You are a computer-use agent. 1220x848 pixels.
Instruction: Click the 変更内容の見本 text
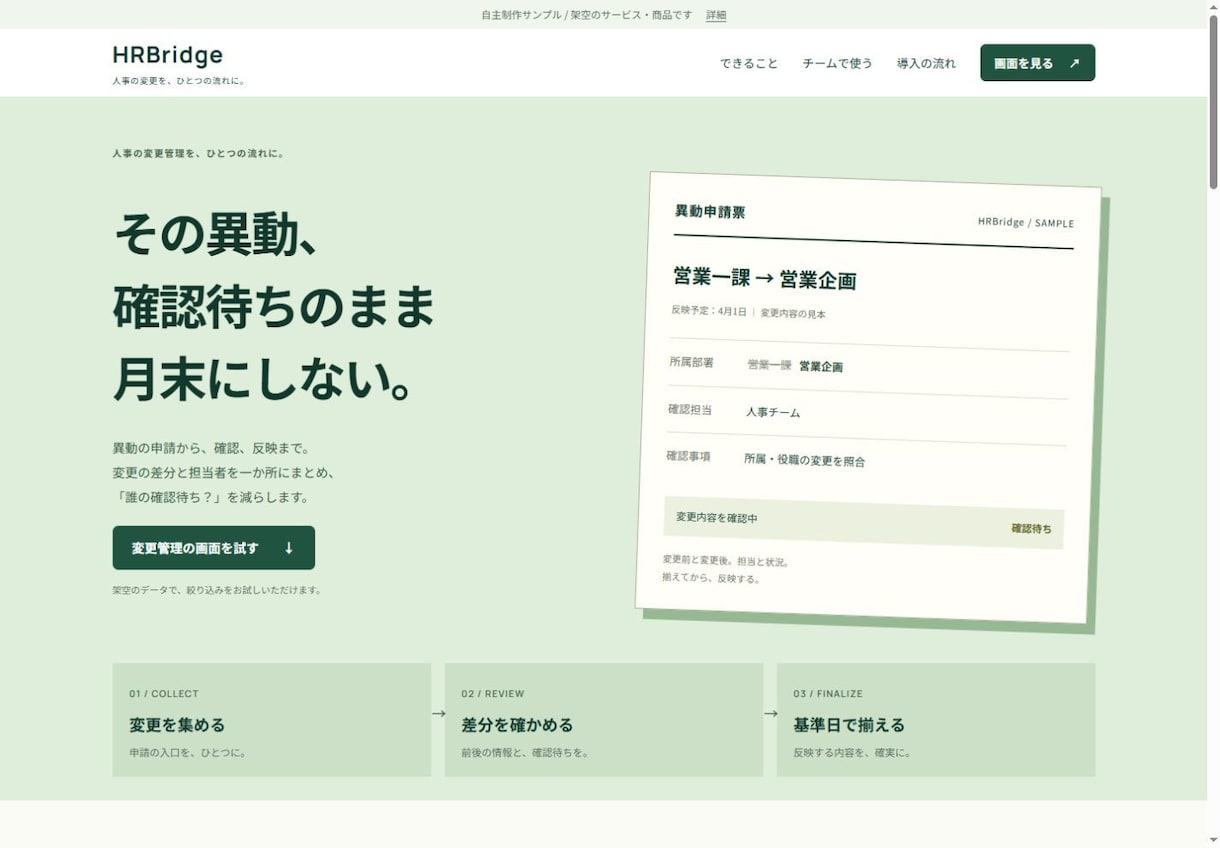click(793, 313)
